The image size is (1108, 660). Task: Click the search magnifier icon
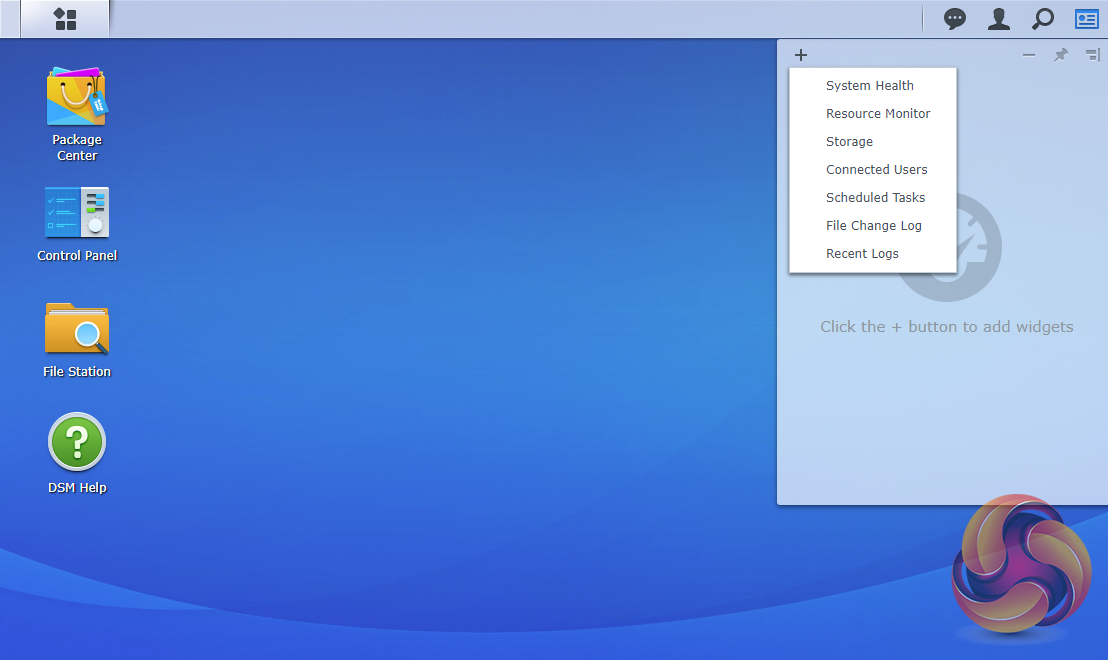point(1042,19)
